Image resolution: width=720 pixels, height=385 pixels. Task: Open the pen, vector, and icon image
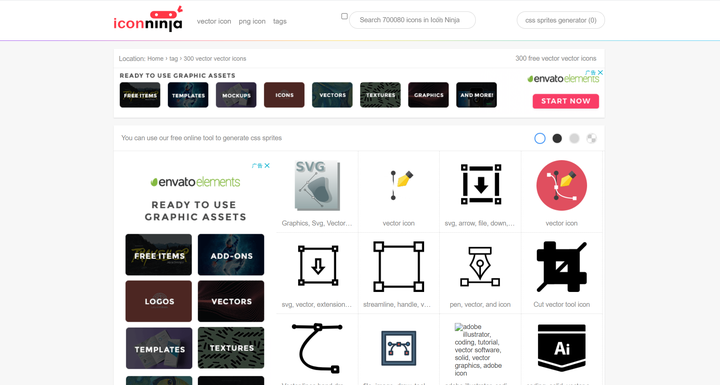pos(480,266)
